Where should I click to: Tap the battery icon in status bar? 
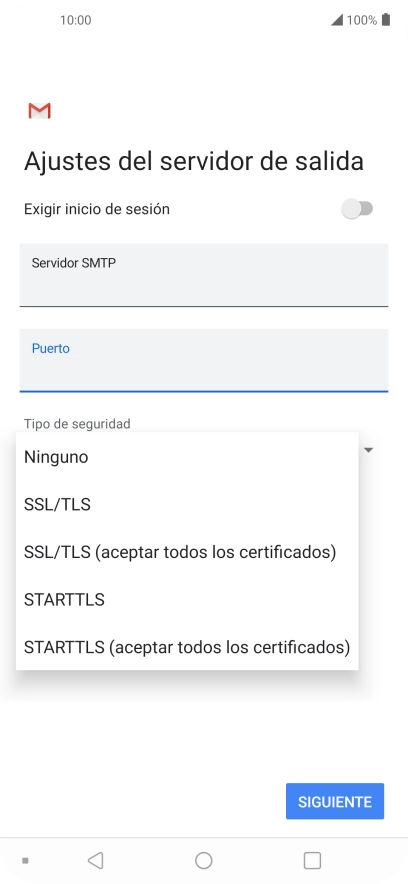click(386, 20)
